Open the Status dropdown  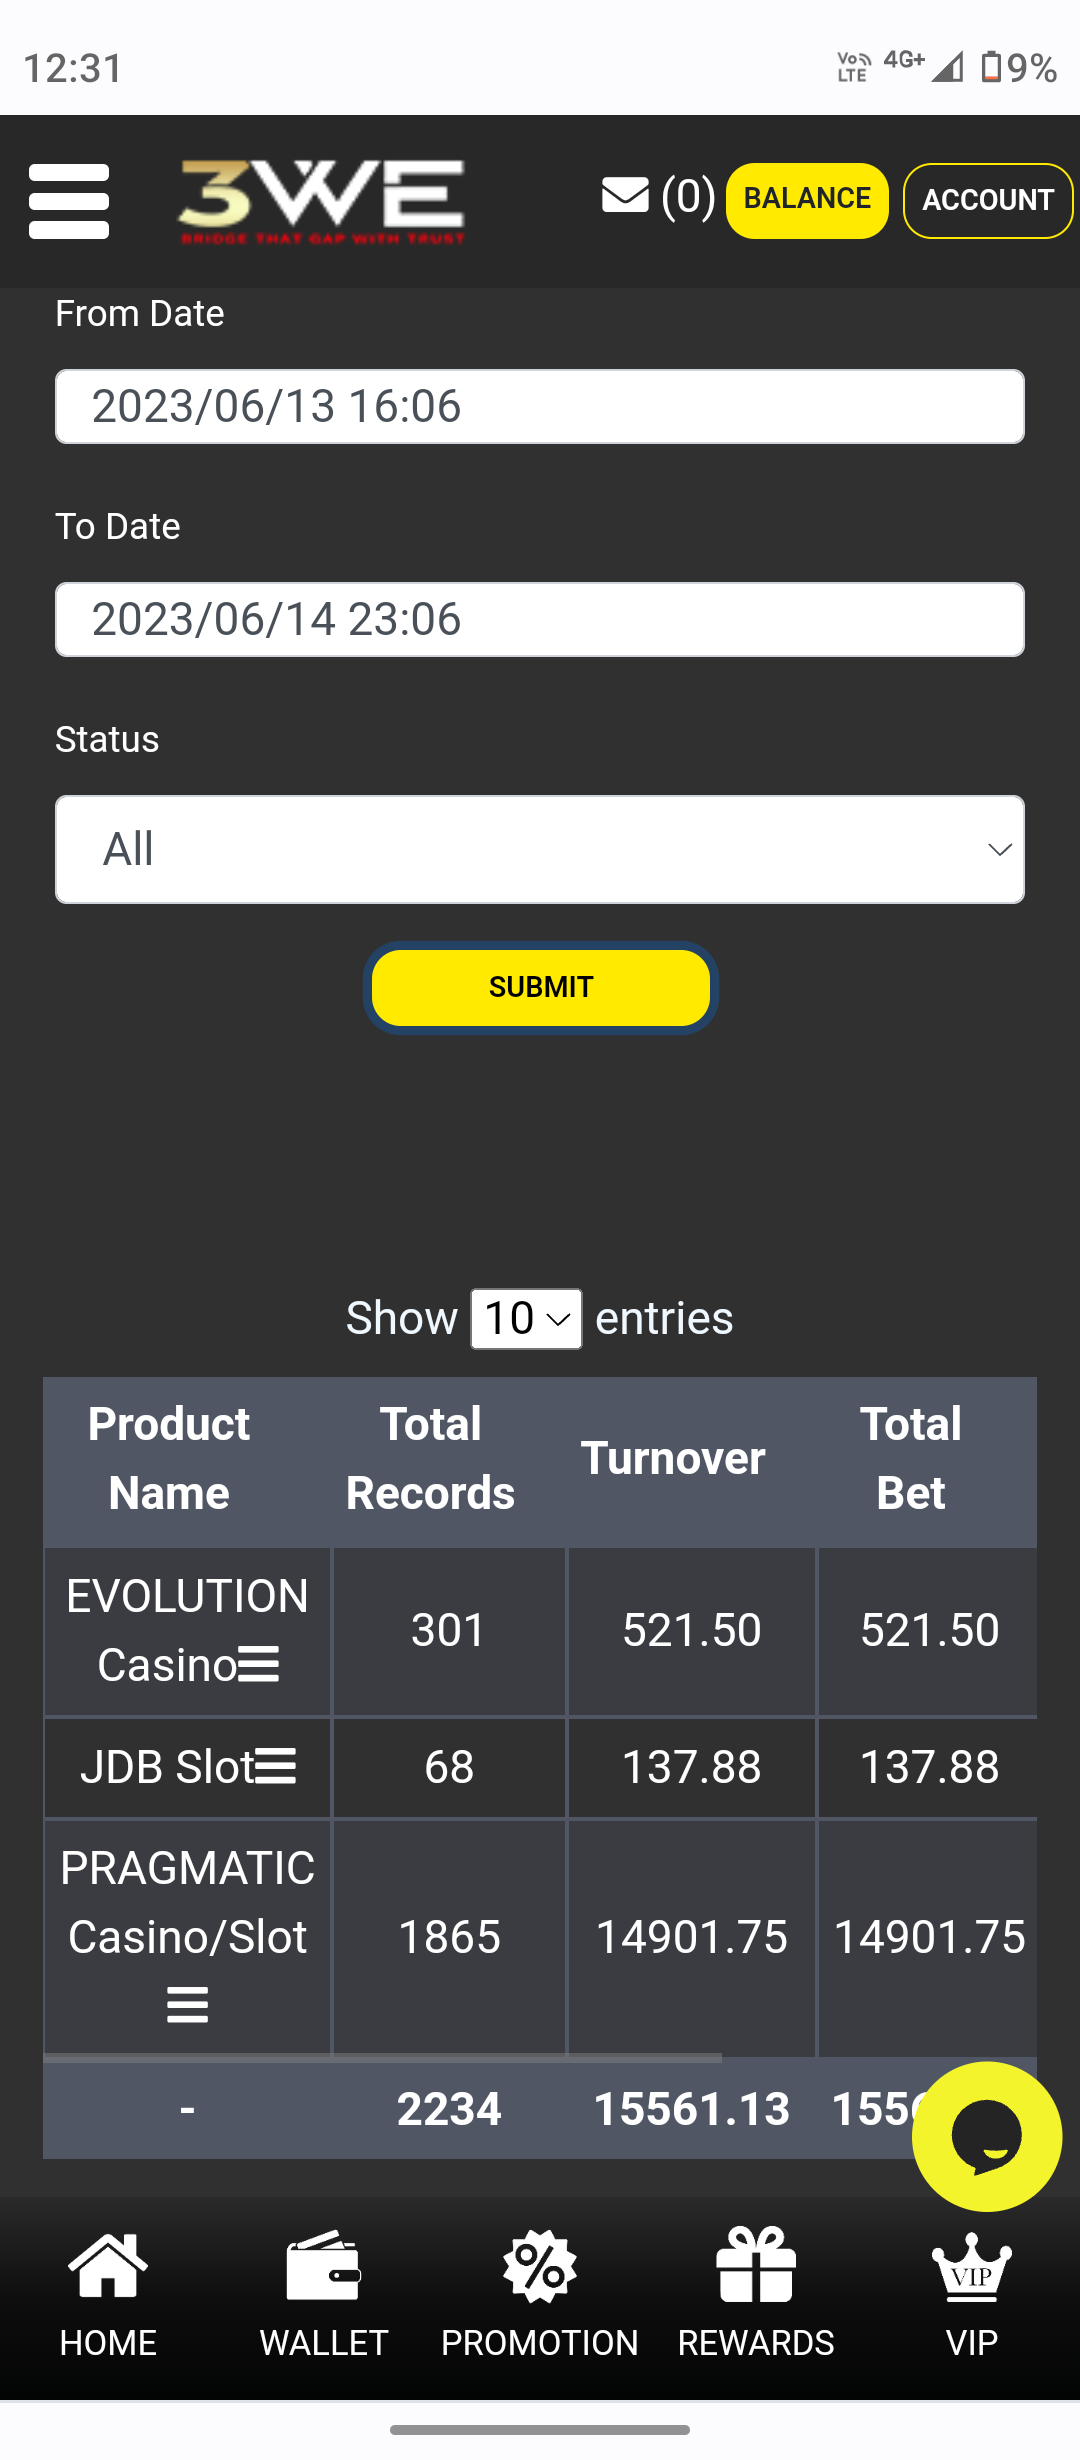pyautogui.click(x=540, y=849)
